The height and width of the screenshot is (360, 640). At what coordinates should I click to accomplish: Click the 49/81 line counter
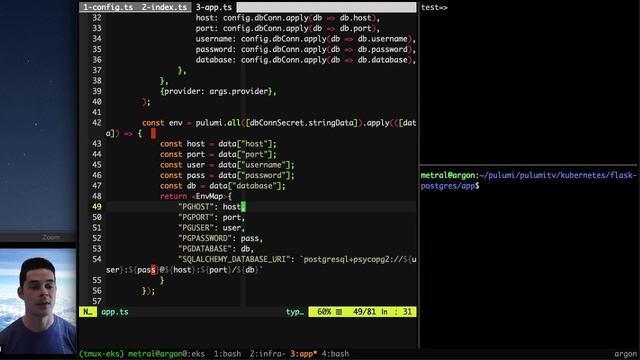pyautogui.click(x=364, y=312)
